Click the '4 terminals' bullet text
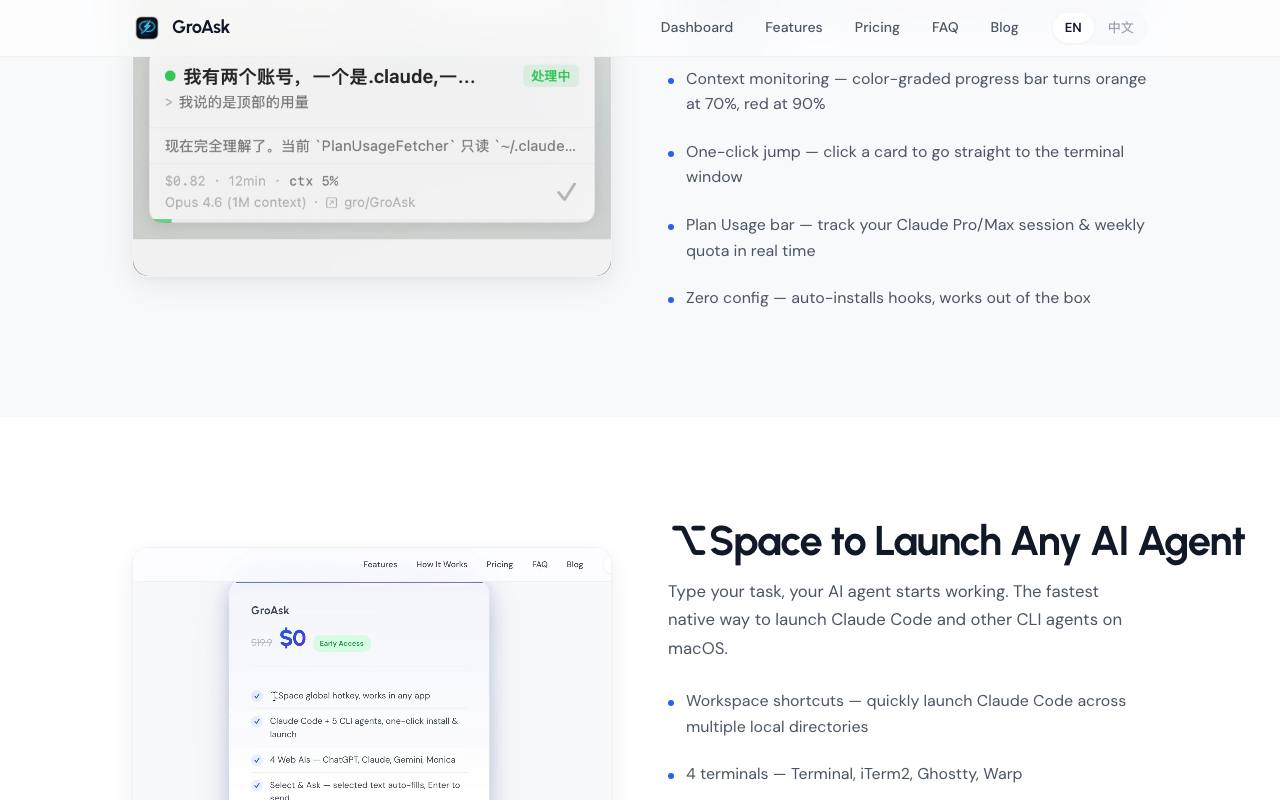1280x800 pixels. coord(854,774)
